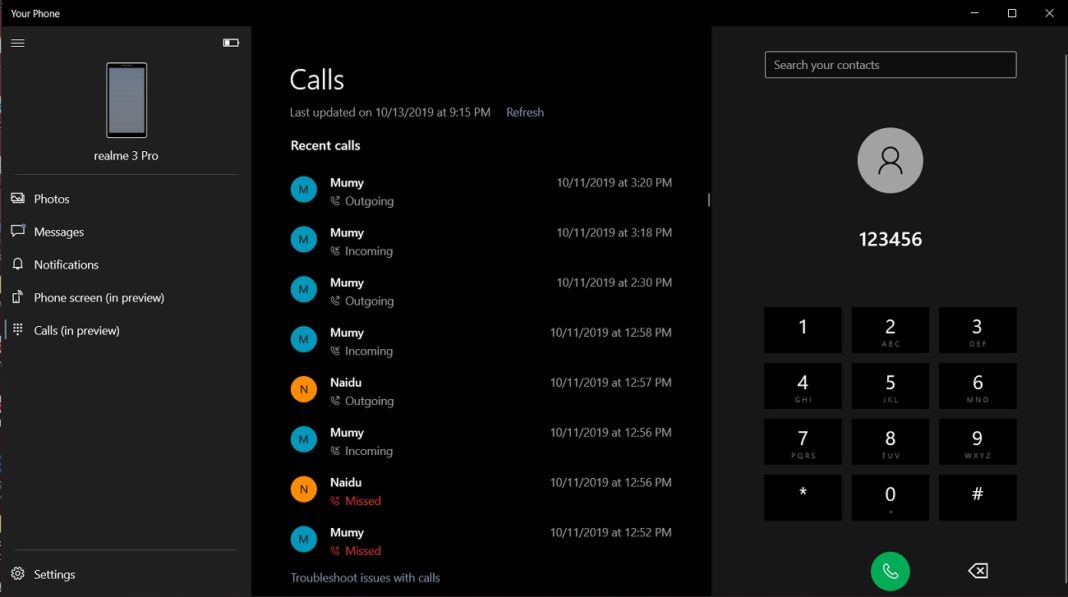Click the Refresh link to update calls
The image size is (1068, 597).
pos(524,112)
